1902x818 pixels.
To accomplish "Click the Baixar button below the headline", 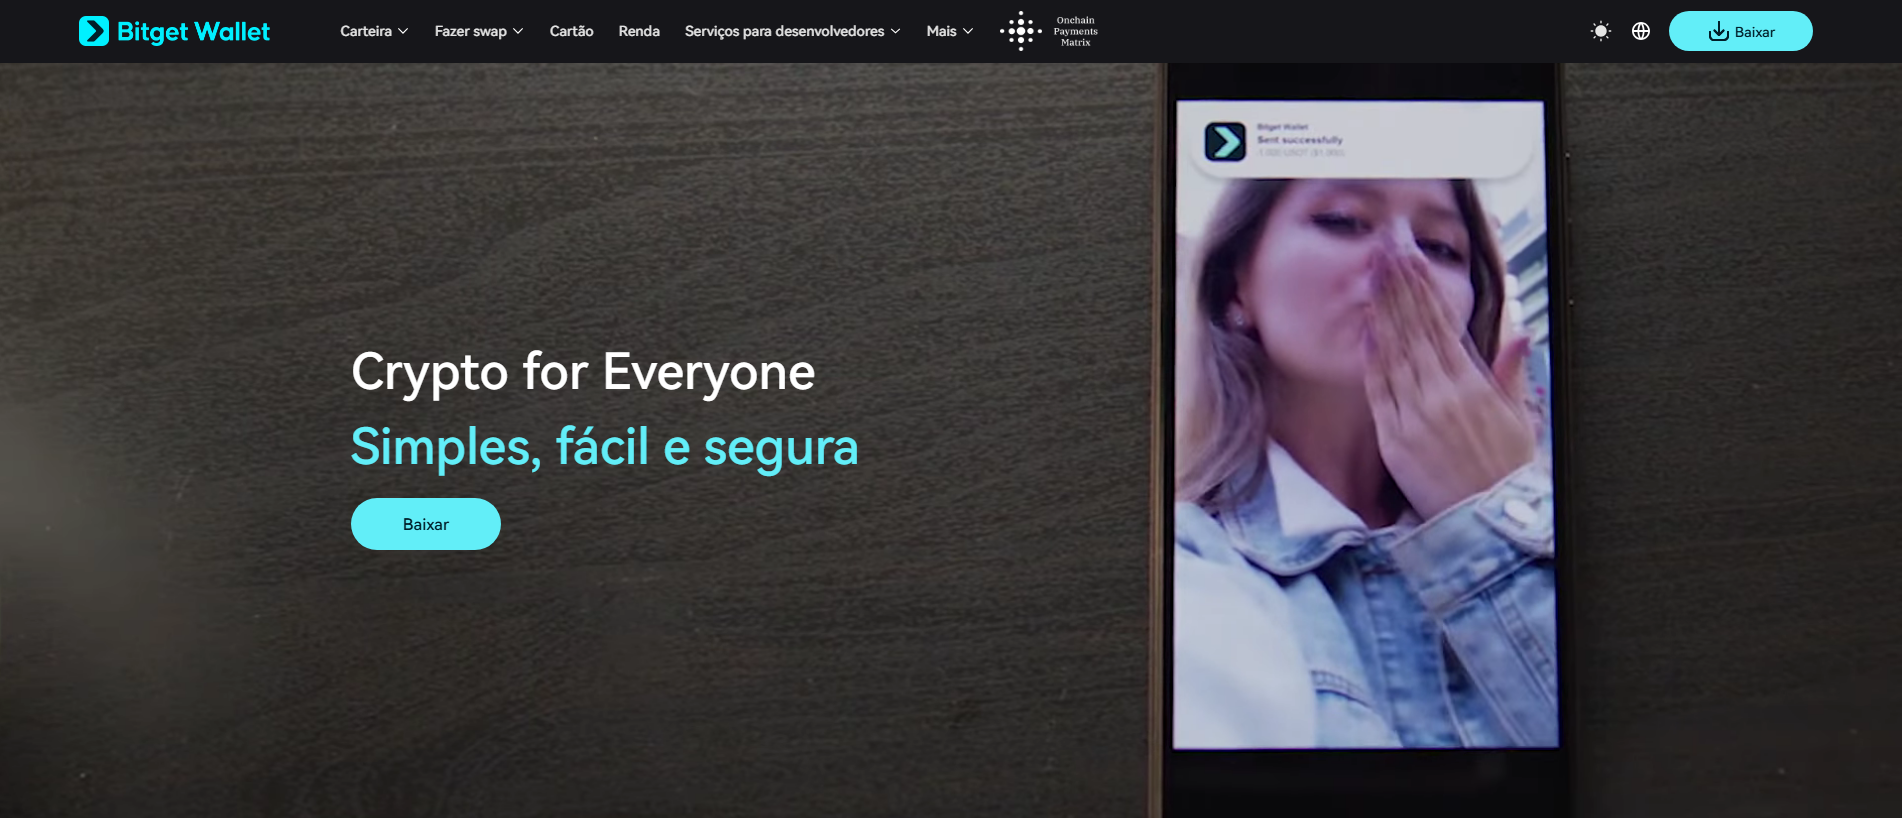I will (x=426, y=524).
